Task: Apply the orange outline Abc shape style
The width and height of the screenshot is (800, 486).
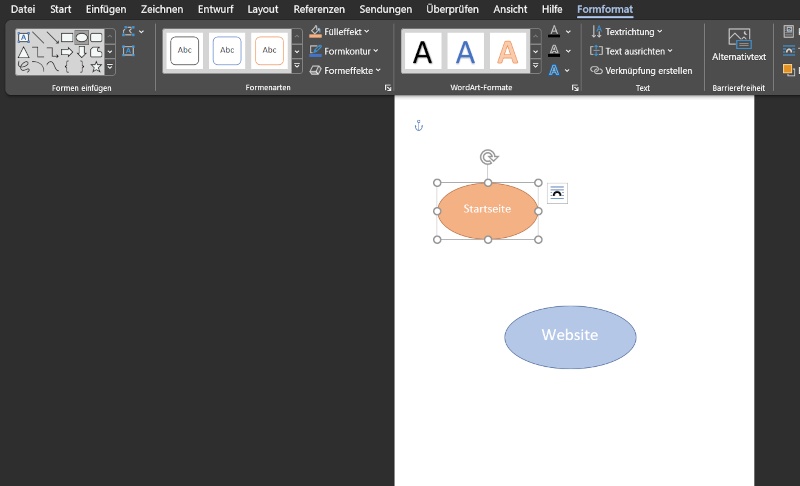Action: tap(269, 50)
